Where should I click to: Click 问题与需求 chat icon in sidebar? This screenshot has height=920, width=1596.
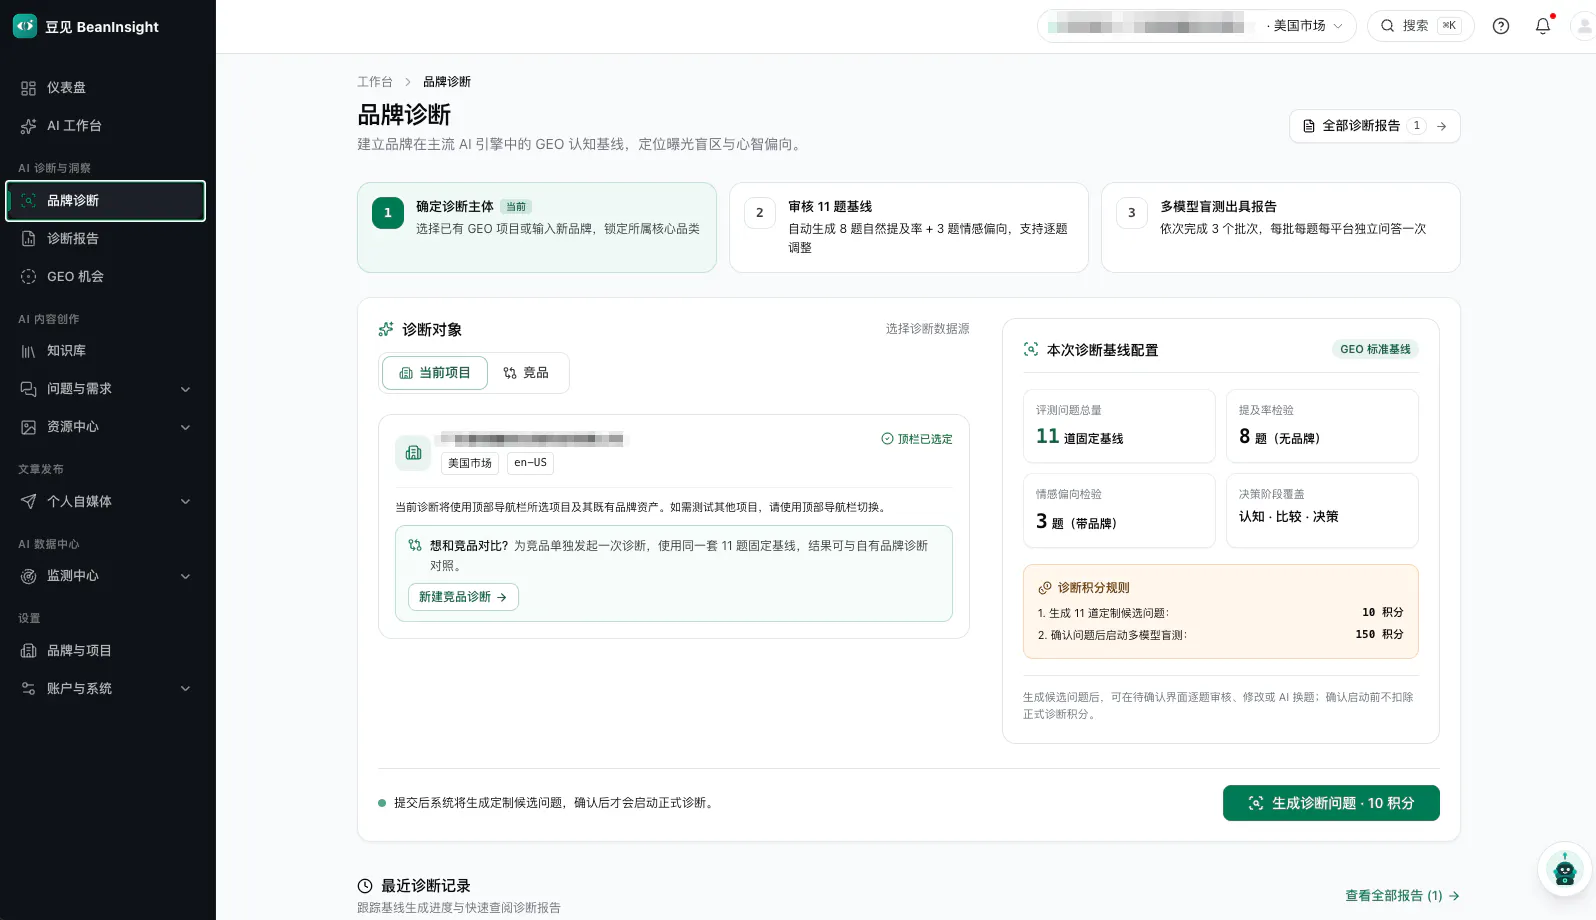[x=28, y=389]
